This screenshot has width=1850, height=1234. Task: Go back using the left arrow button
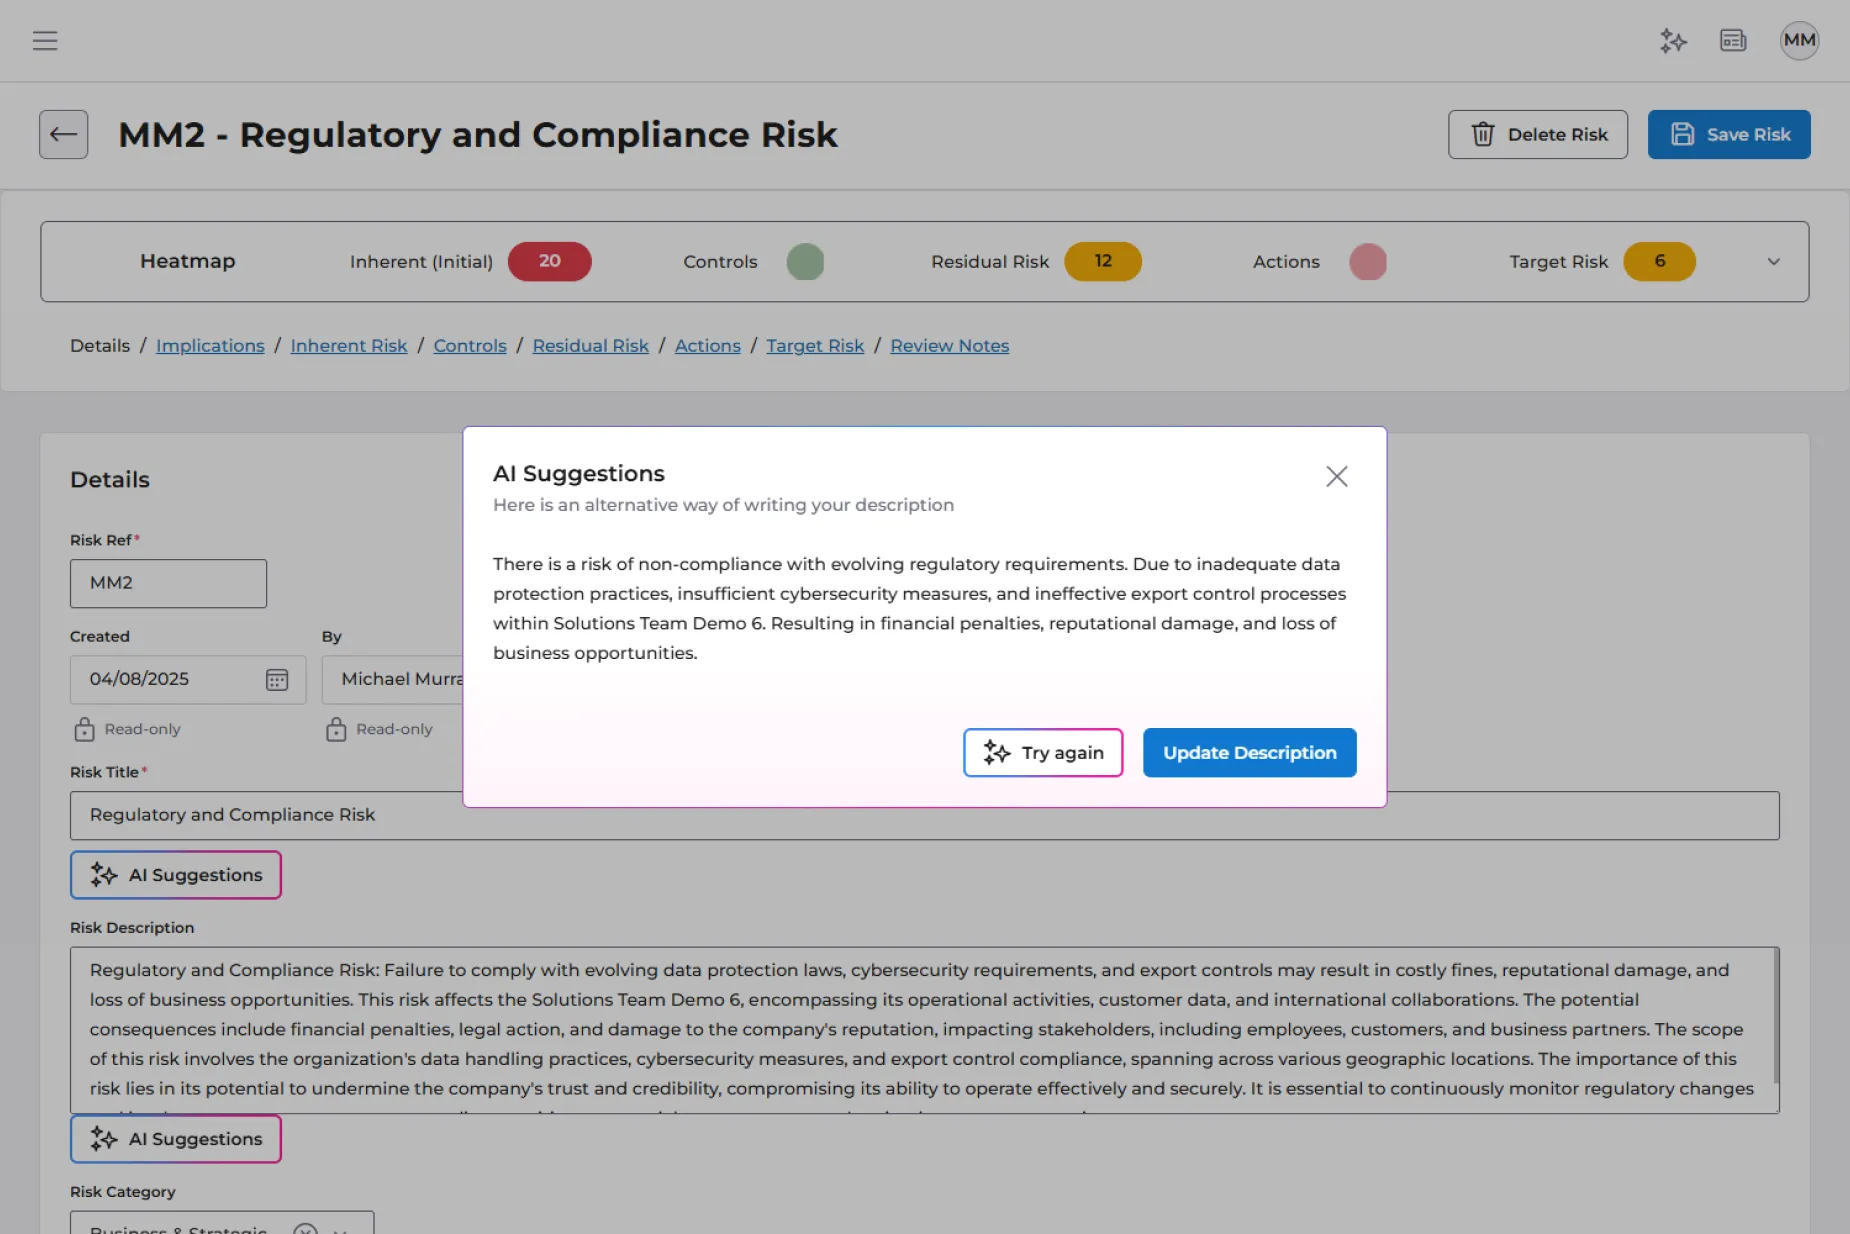pos(64,135)
